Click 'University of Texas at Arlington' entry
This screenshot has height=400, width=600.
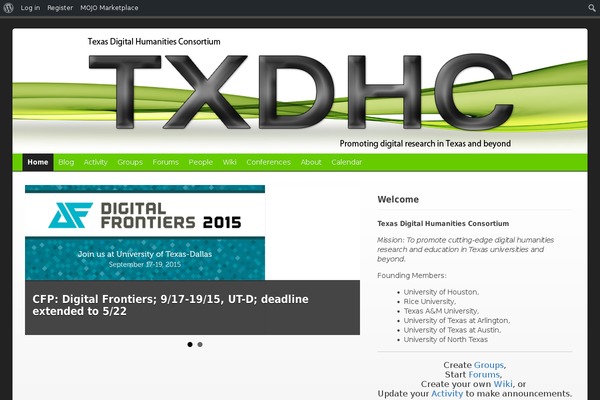pos(457,321)
